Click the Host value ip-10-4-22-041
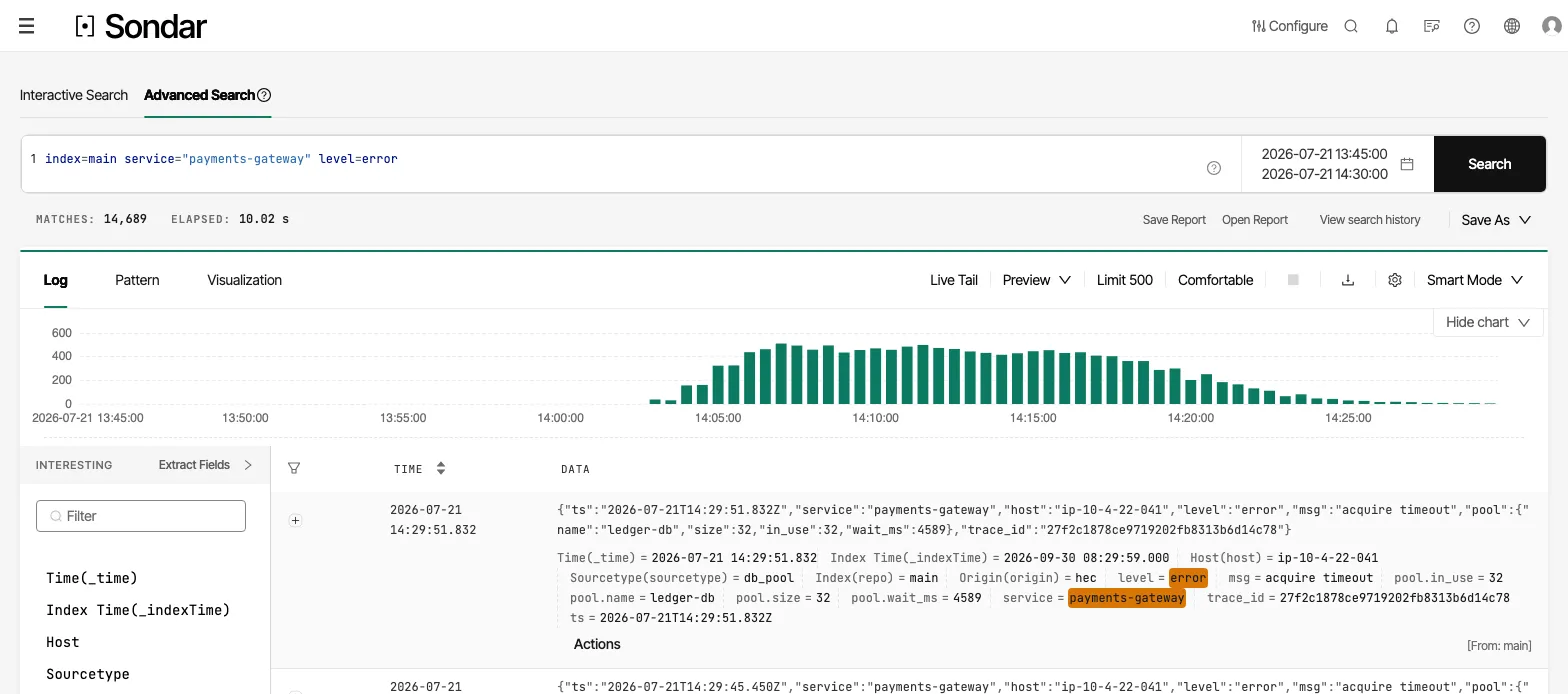Image resolution: width=1568 pixels, height=694 pixels. coord(1326,558)
